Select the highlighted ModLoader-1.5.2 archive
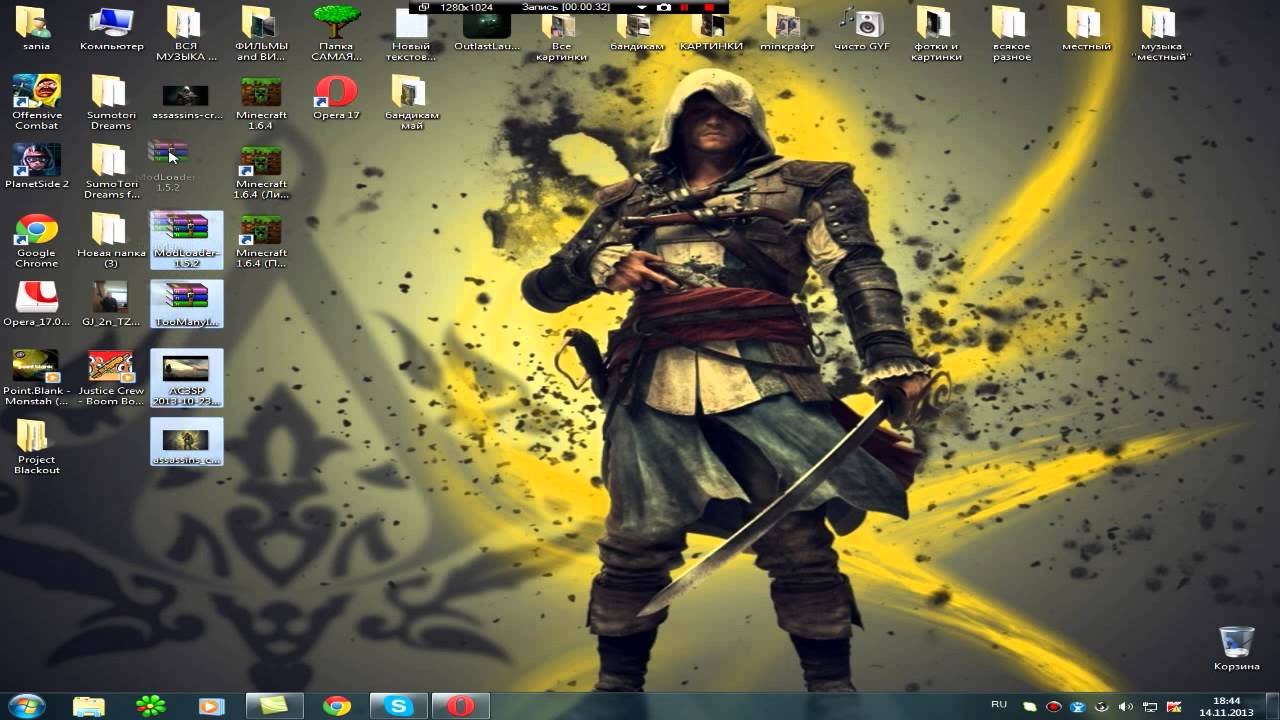Screen dimensions: 1280x720 point(186,240)
